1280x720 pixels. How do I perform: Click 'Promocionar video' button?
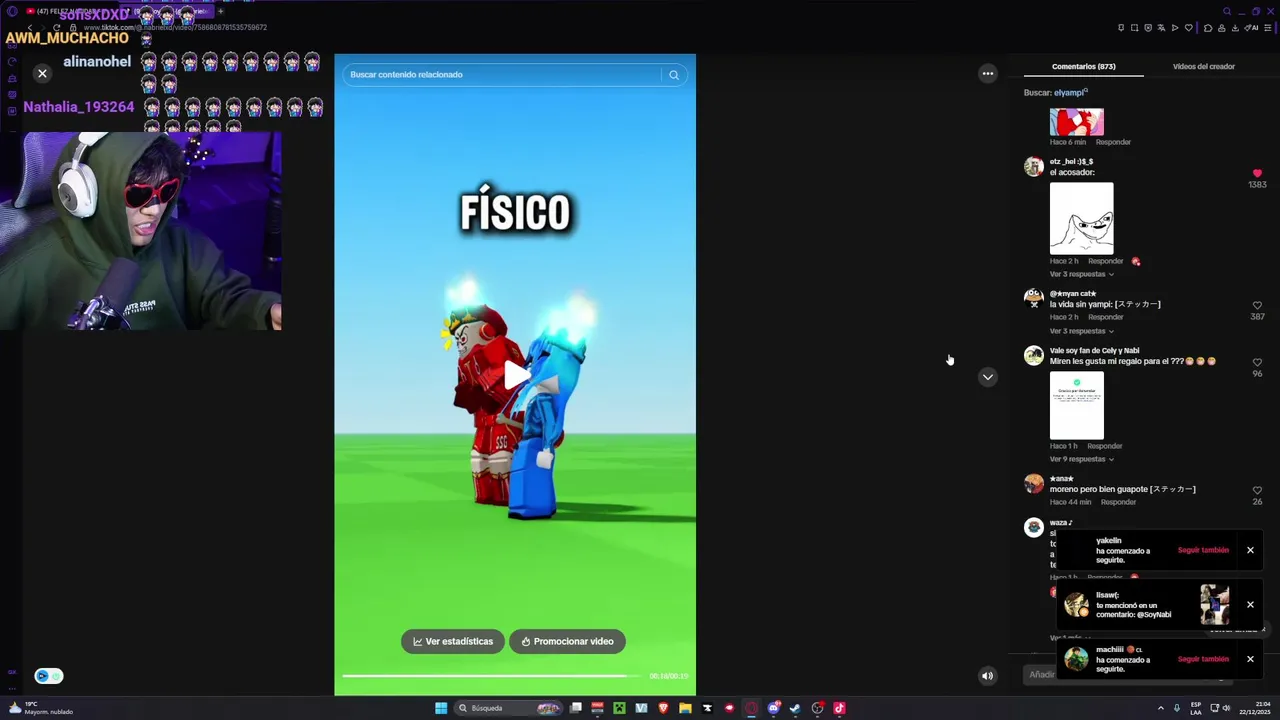567,641
